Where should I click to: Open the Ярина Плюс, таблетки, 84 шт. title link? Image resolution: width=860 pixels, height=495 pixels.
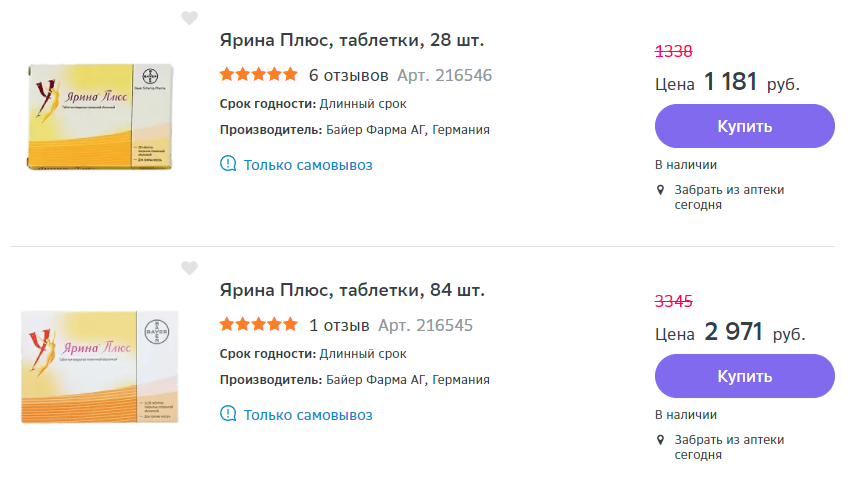351,291
